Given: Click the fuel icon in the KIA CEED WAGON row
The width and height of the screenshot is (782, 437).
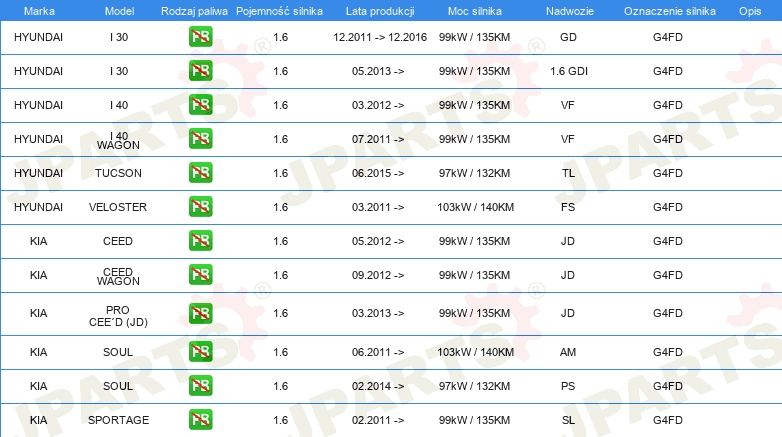Looking at the screenshot, I should pos(200,275).
